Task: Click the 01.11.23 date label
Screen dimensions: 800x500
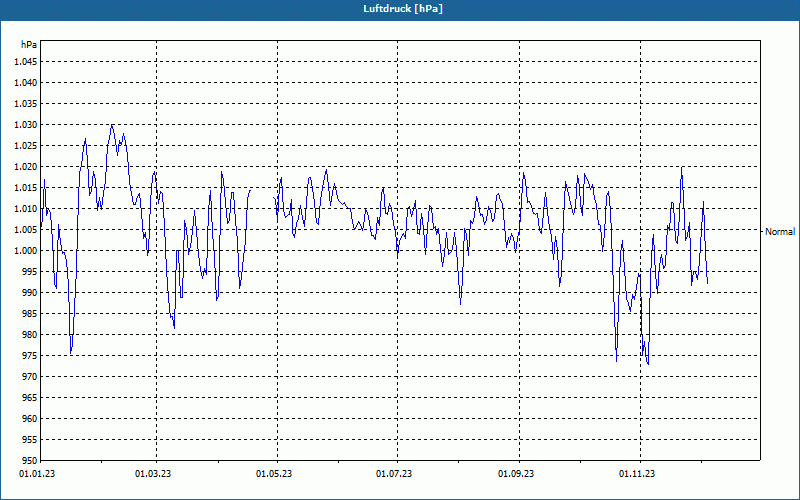Action: pyautogui.click(x=637, y=474)
